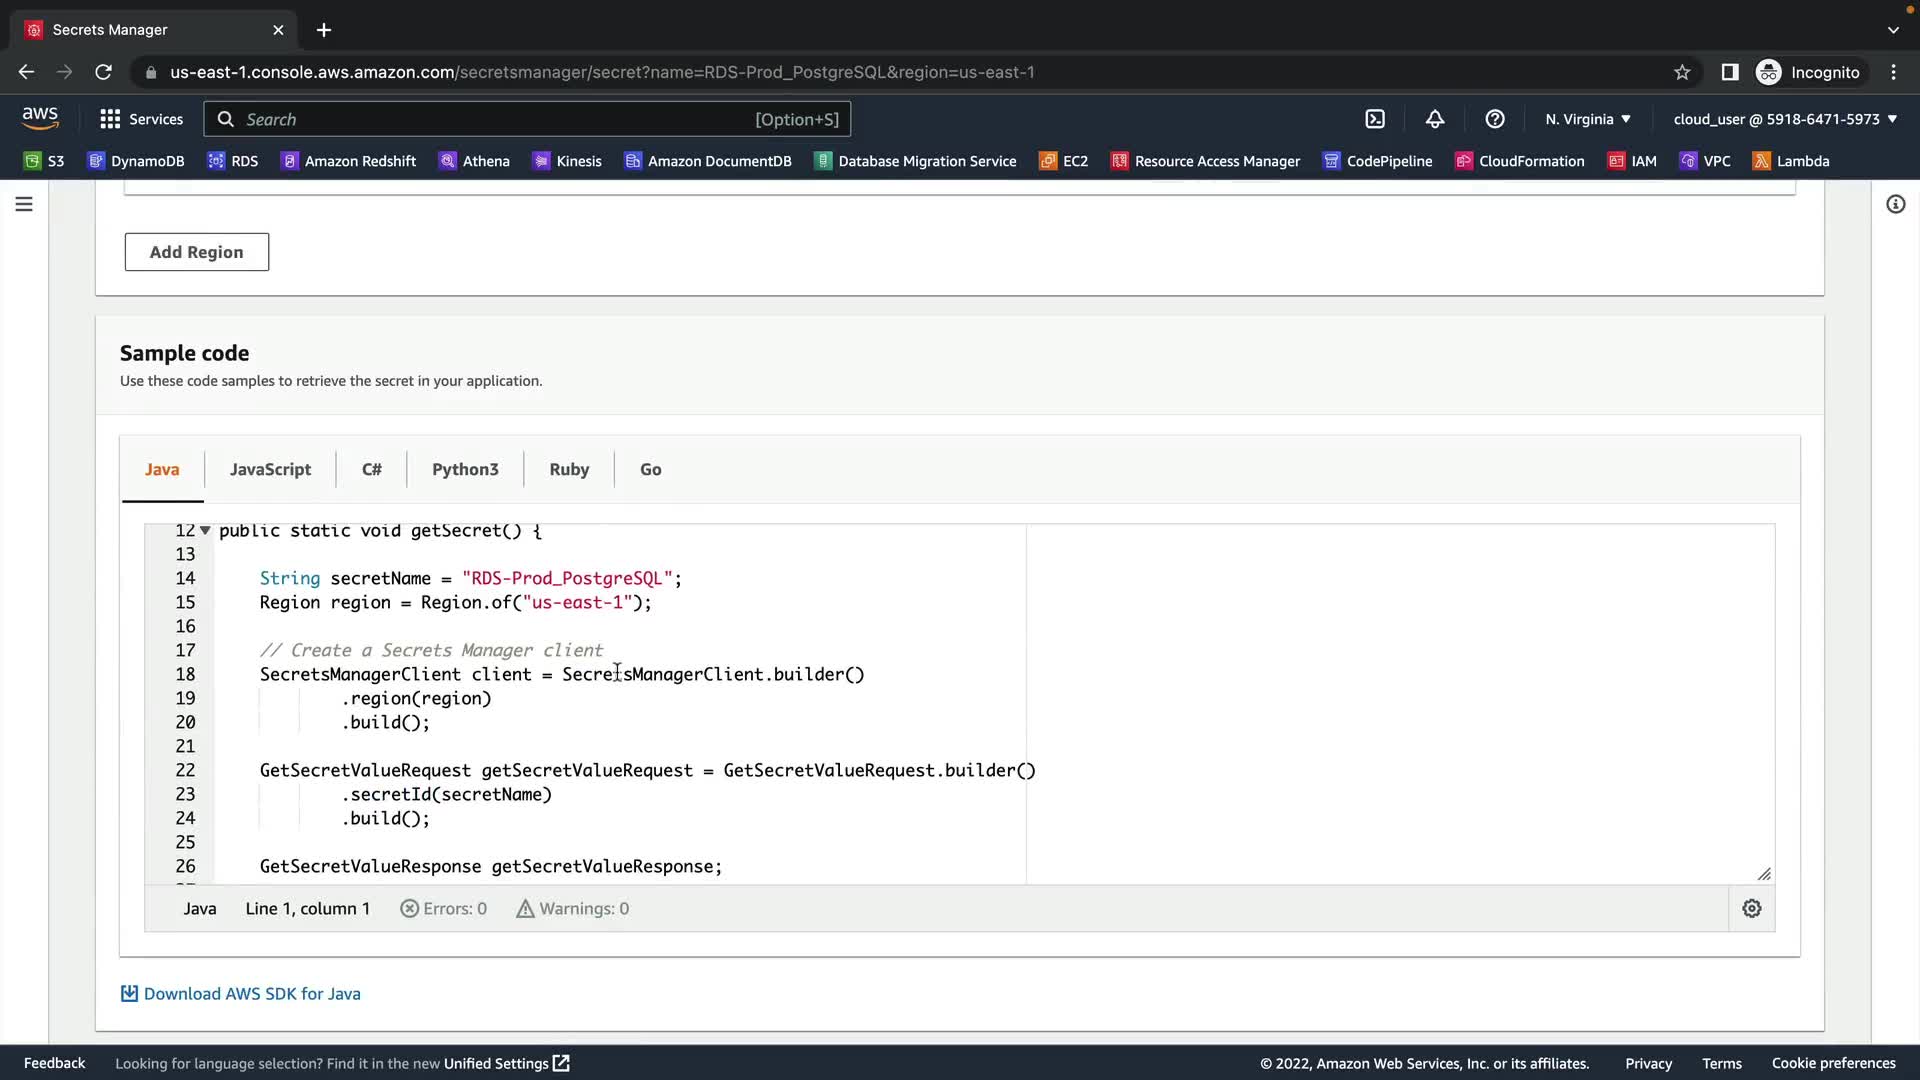Switch to the JavaScript code tab
The width and height of the screenshot is (1920, 1080).
(270, 469)
